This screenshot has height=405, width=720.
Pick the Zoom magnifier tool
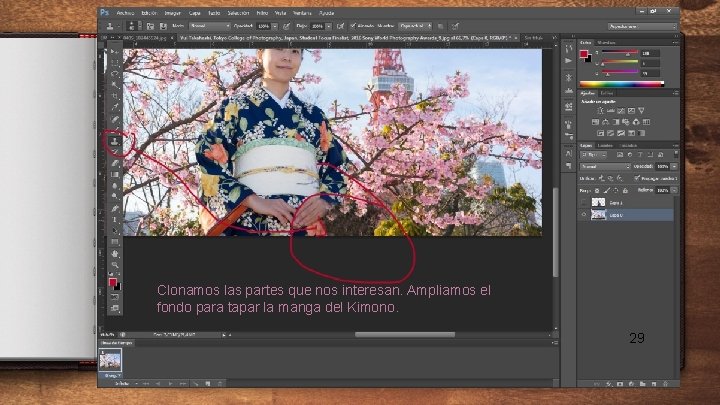coord(115,266)
